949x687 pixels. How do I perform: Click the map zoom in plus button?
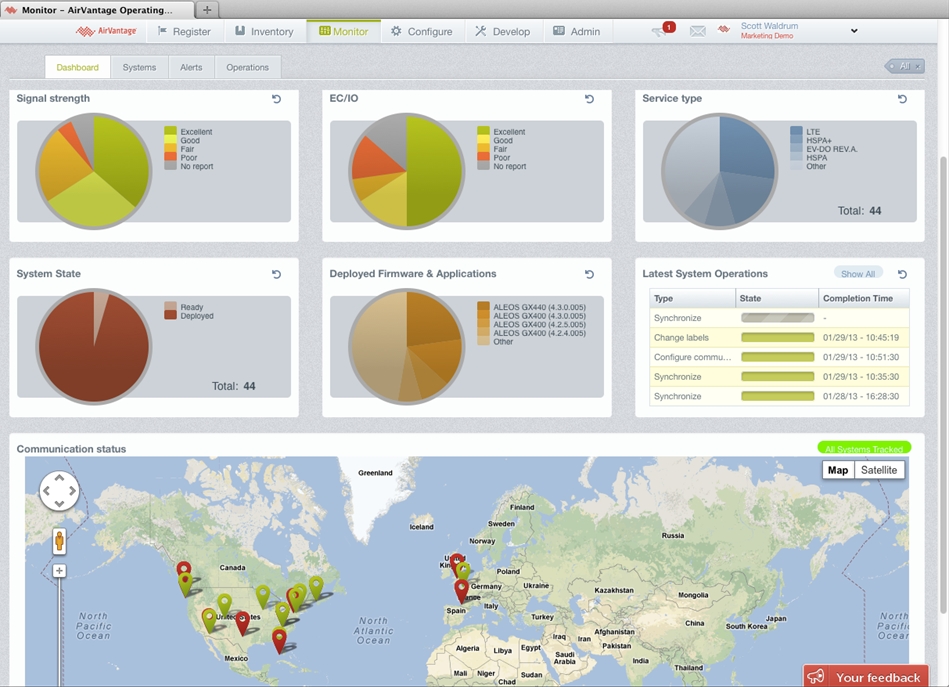(59, 571)
